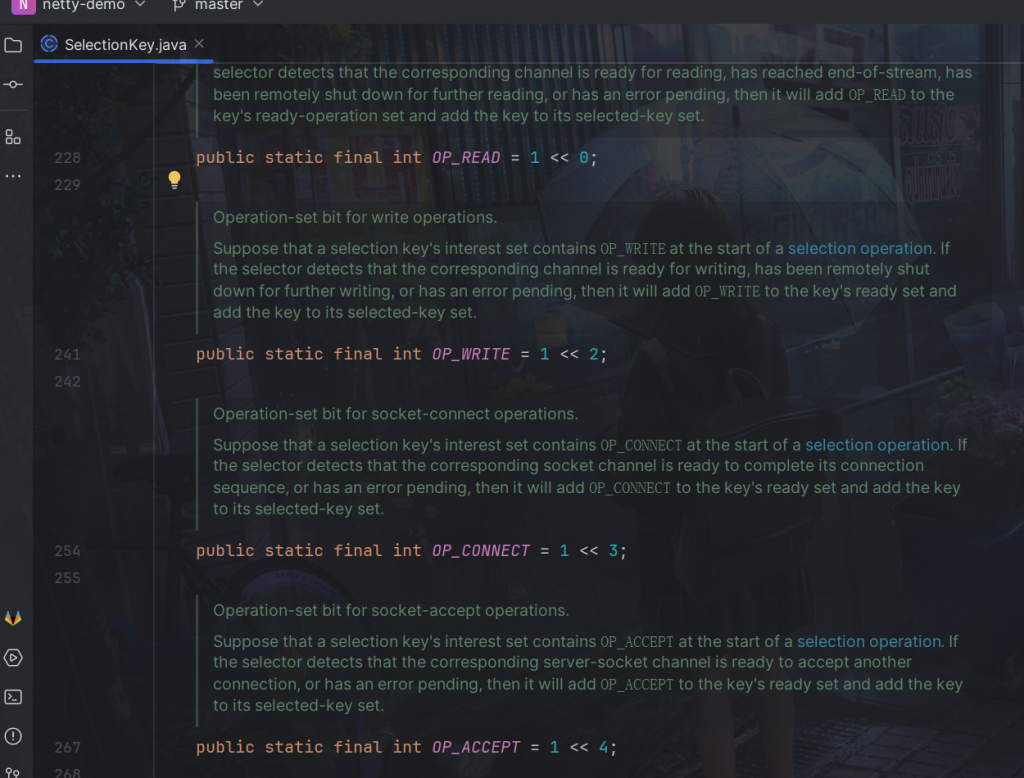Open the Commit tool window

13,84
